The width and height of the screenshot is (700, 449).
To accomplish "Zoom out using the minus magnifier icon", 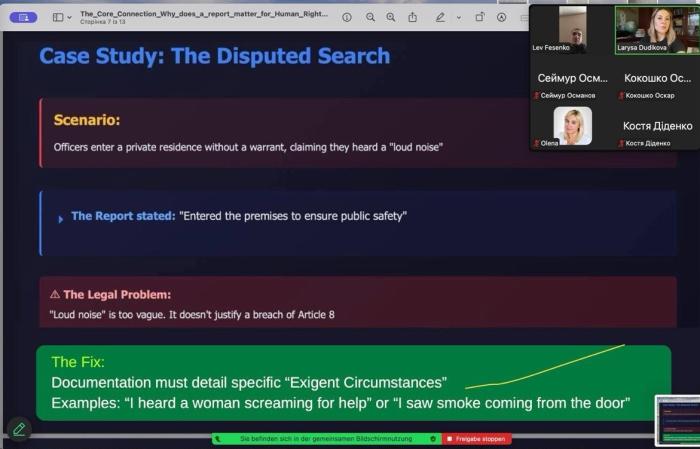I will click(x=371, y=17).
